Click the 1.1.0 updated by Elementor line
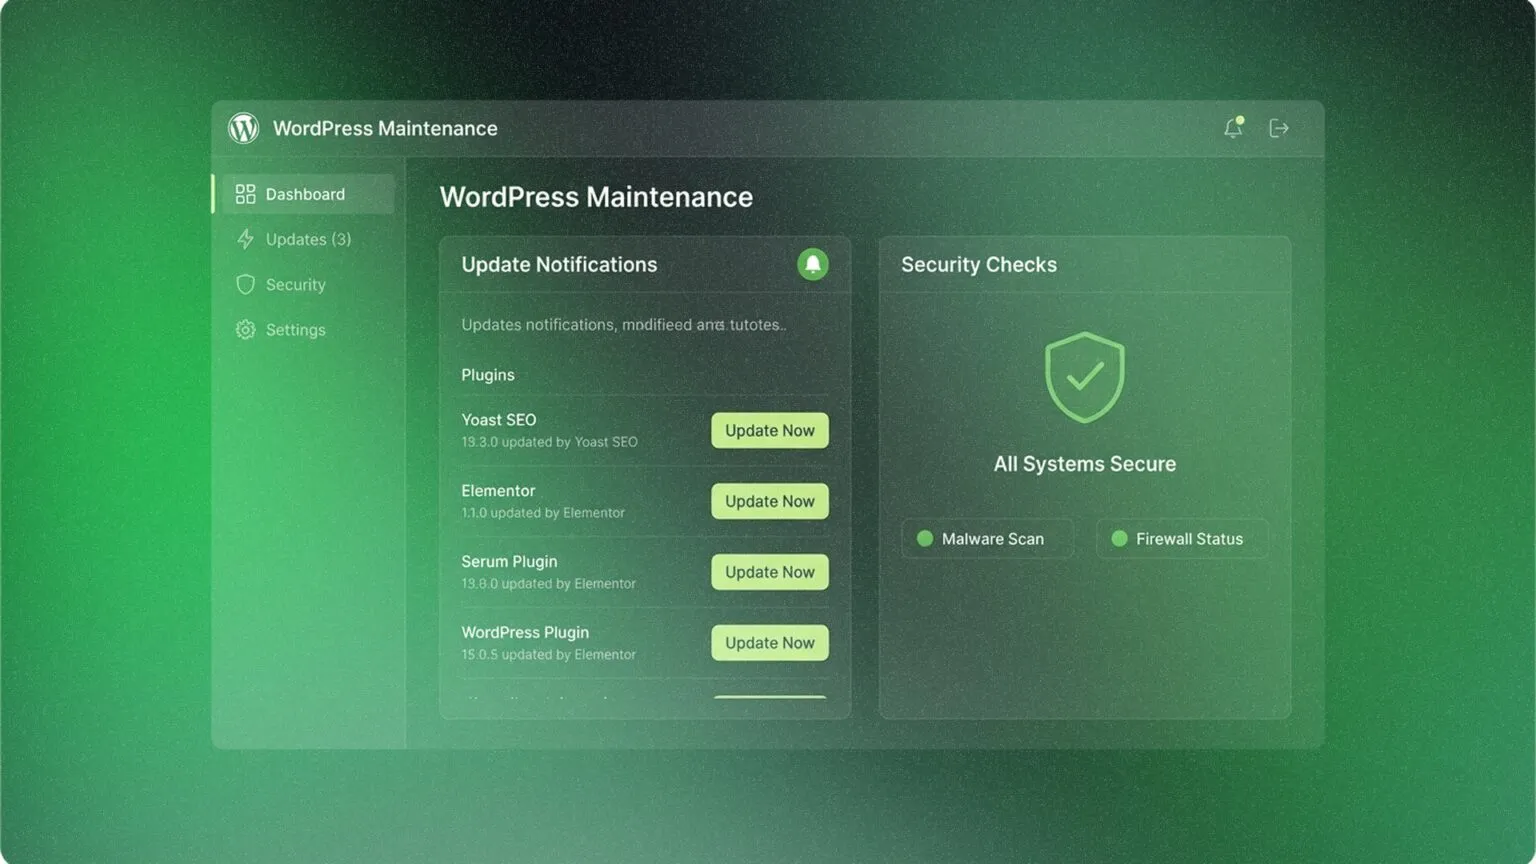Image resolution: width=1536 pixels, height=864 pixels. 543,513
